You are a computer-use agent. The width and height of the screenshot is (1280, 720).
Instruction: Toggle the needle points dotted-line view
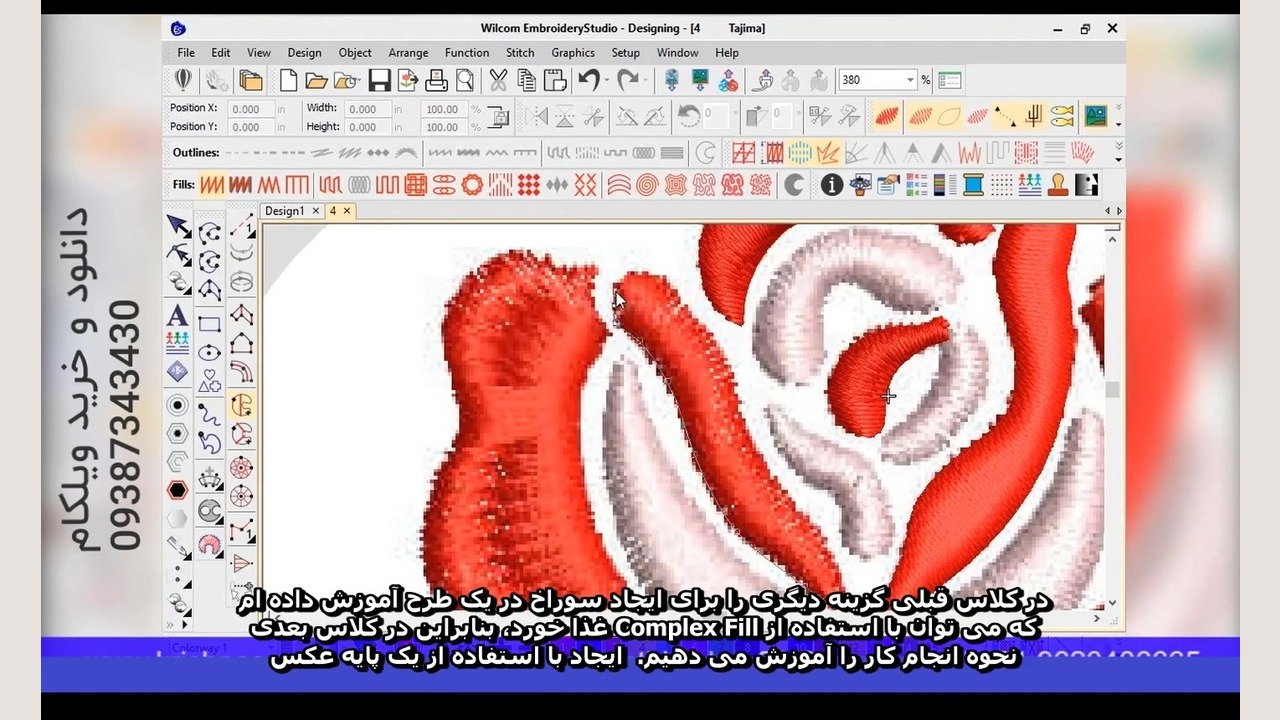coord(1005,116)
